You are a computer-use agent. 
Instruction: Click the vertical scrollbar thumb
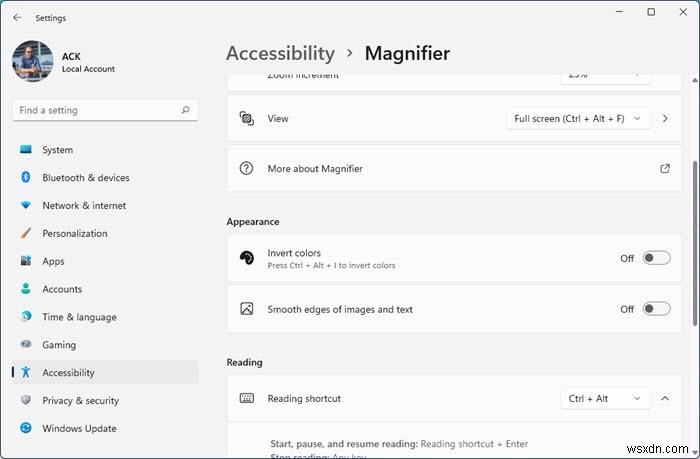695,243
